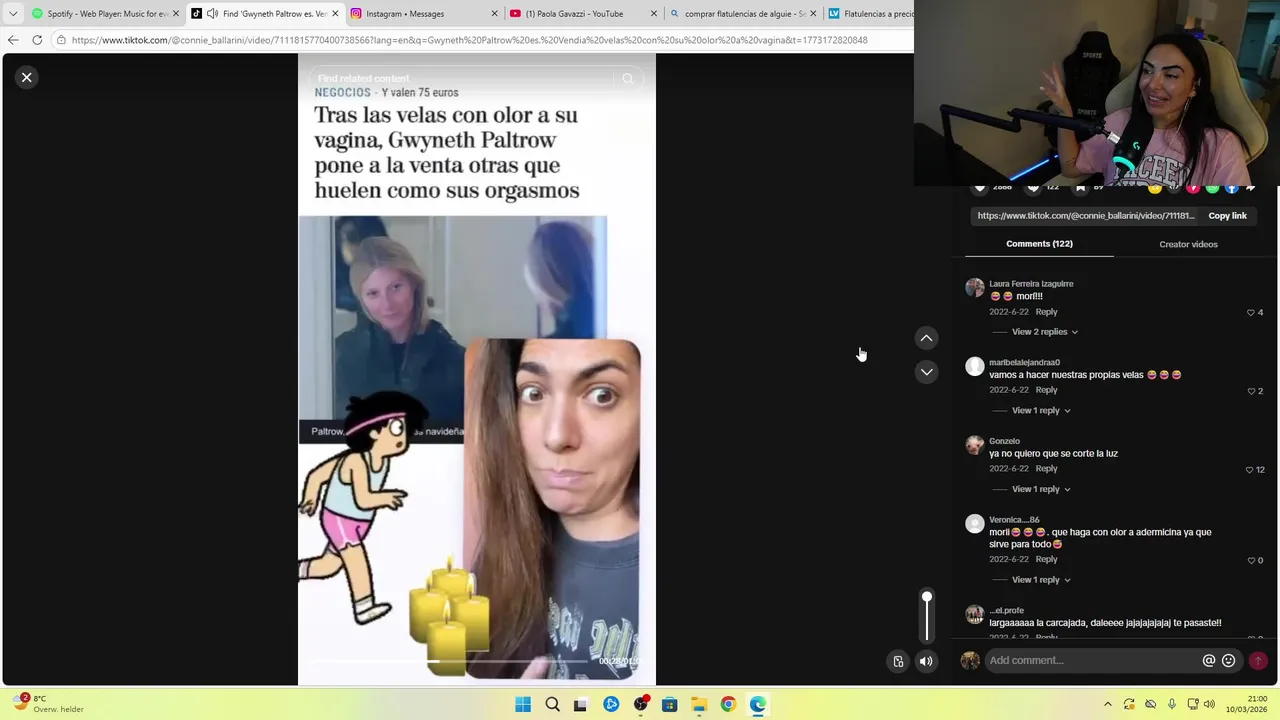Switch to the Flatulencias a precio tab
The height and width of the screenshot is (720, 1280).
[x=868, y=14]
